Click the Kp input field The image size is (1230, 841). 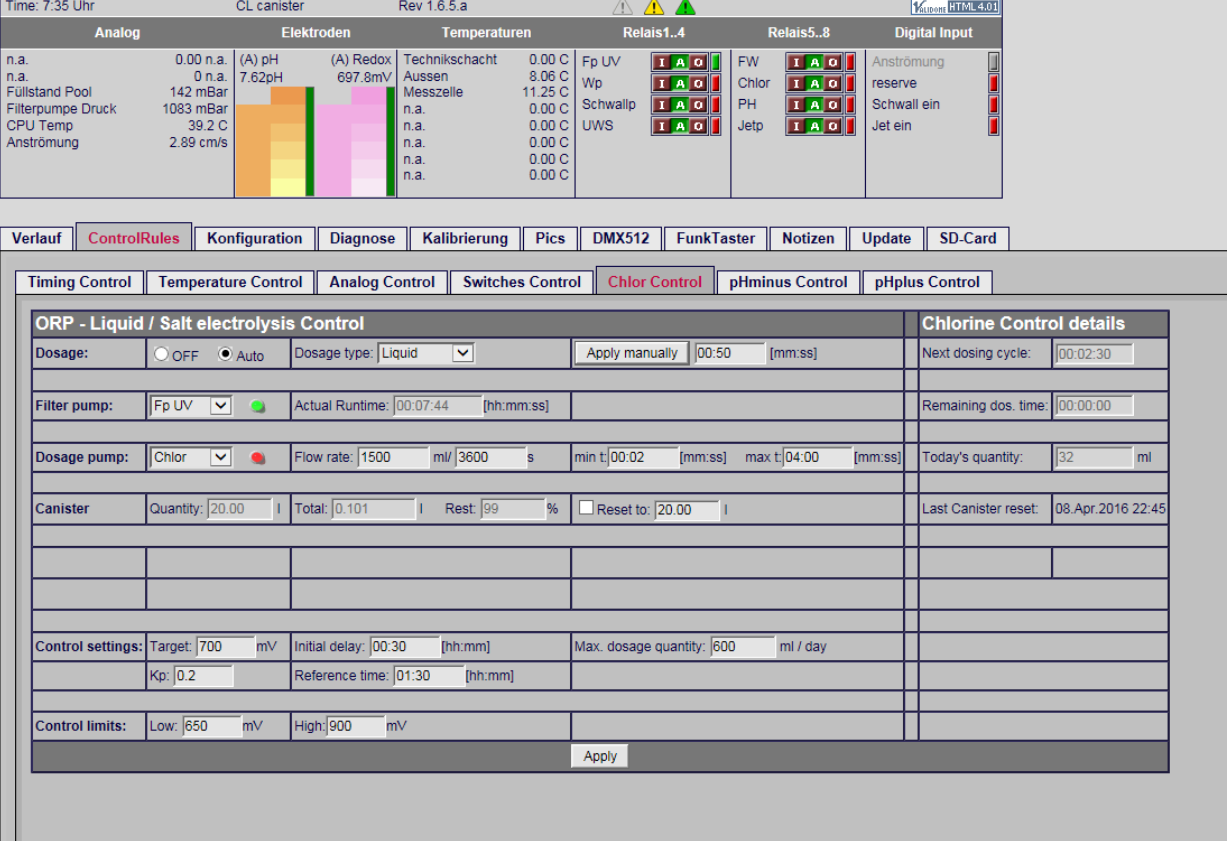pos(203,676)
